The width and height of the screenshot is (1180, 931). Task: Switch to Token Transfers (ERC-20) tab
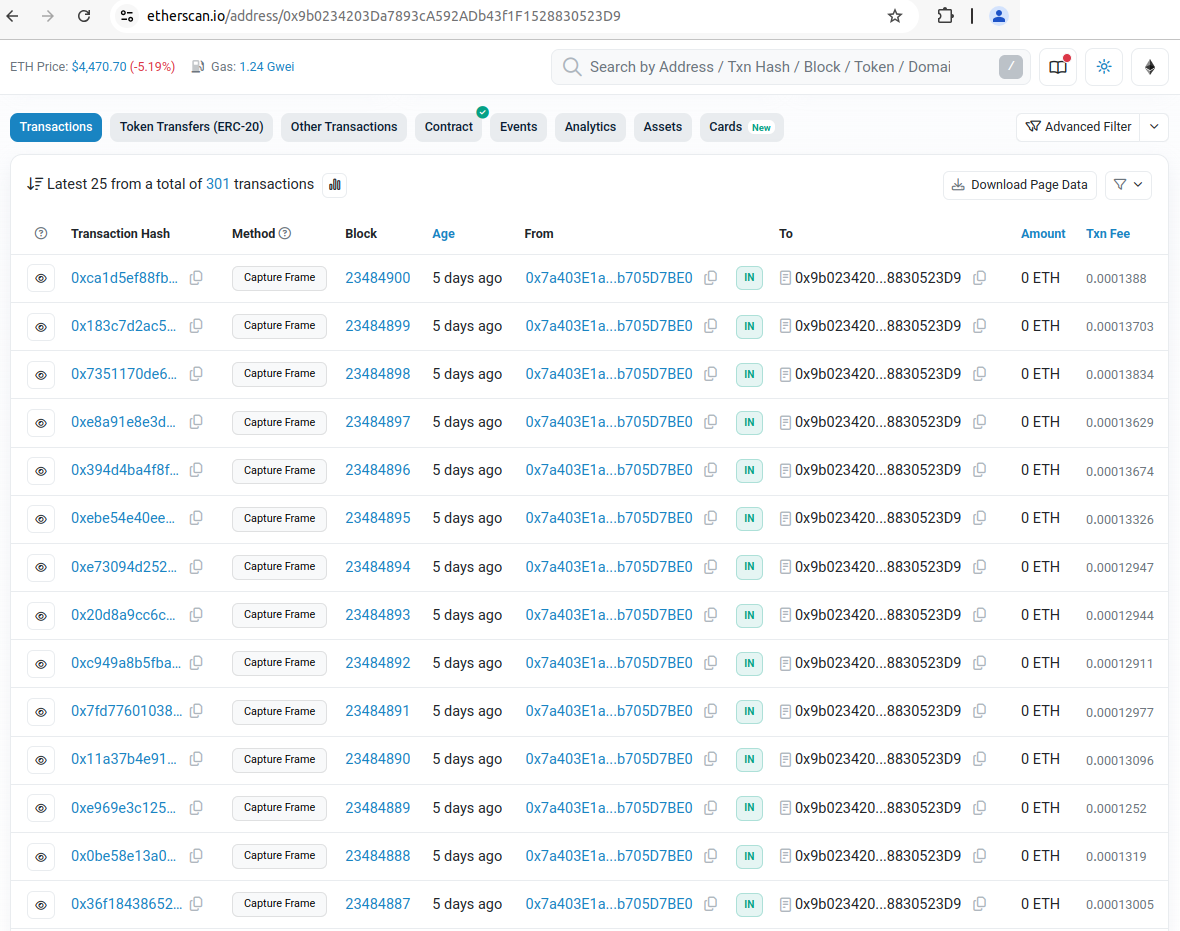(x=191, y=127)
